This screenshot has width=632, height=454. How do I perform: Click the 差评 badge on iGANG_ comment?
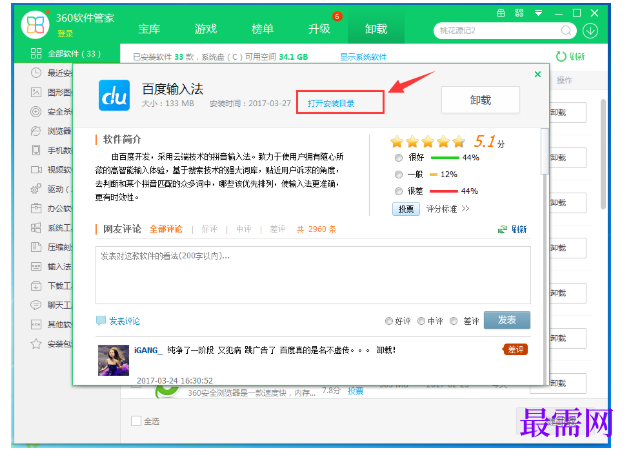point(515,350)
